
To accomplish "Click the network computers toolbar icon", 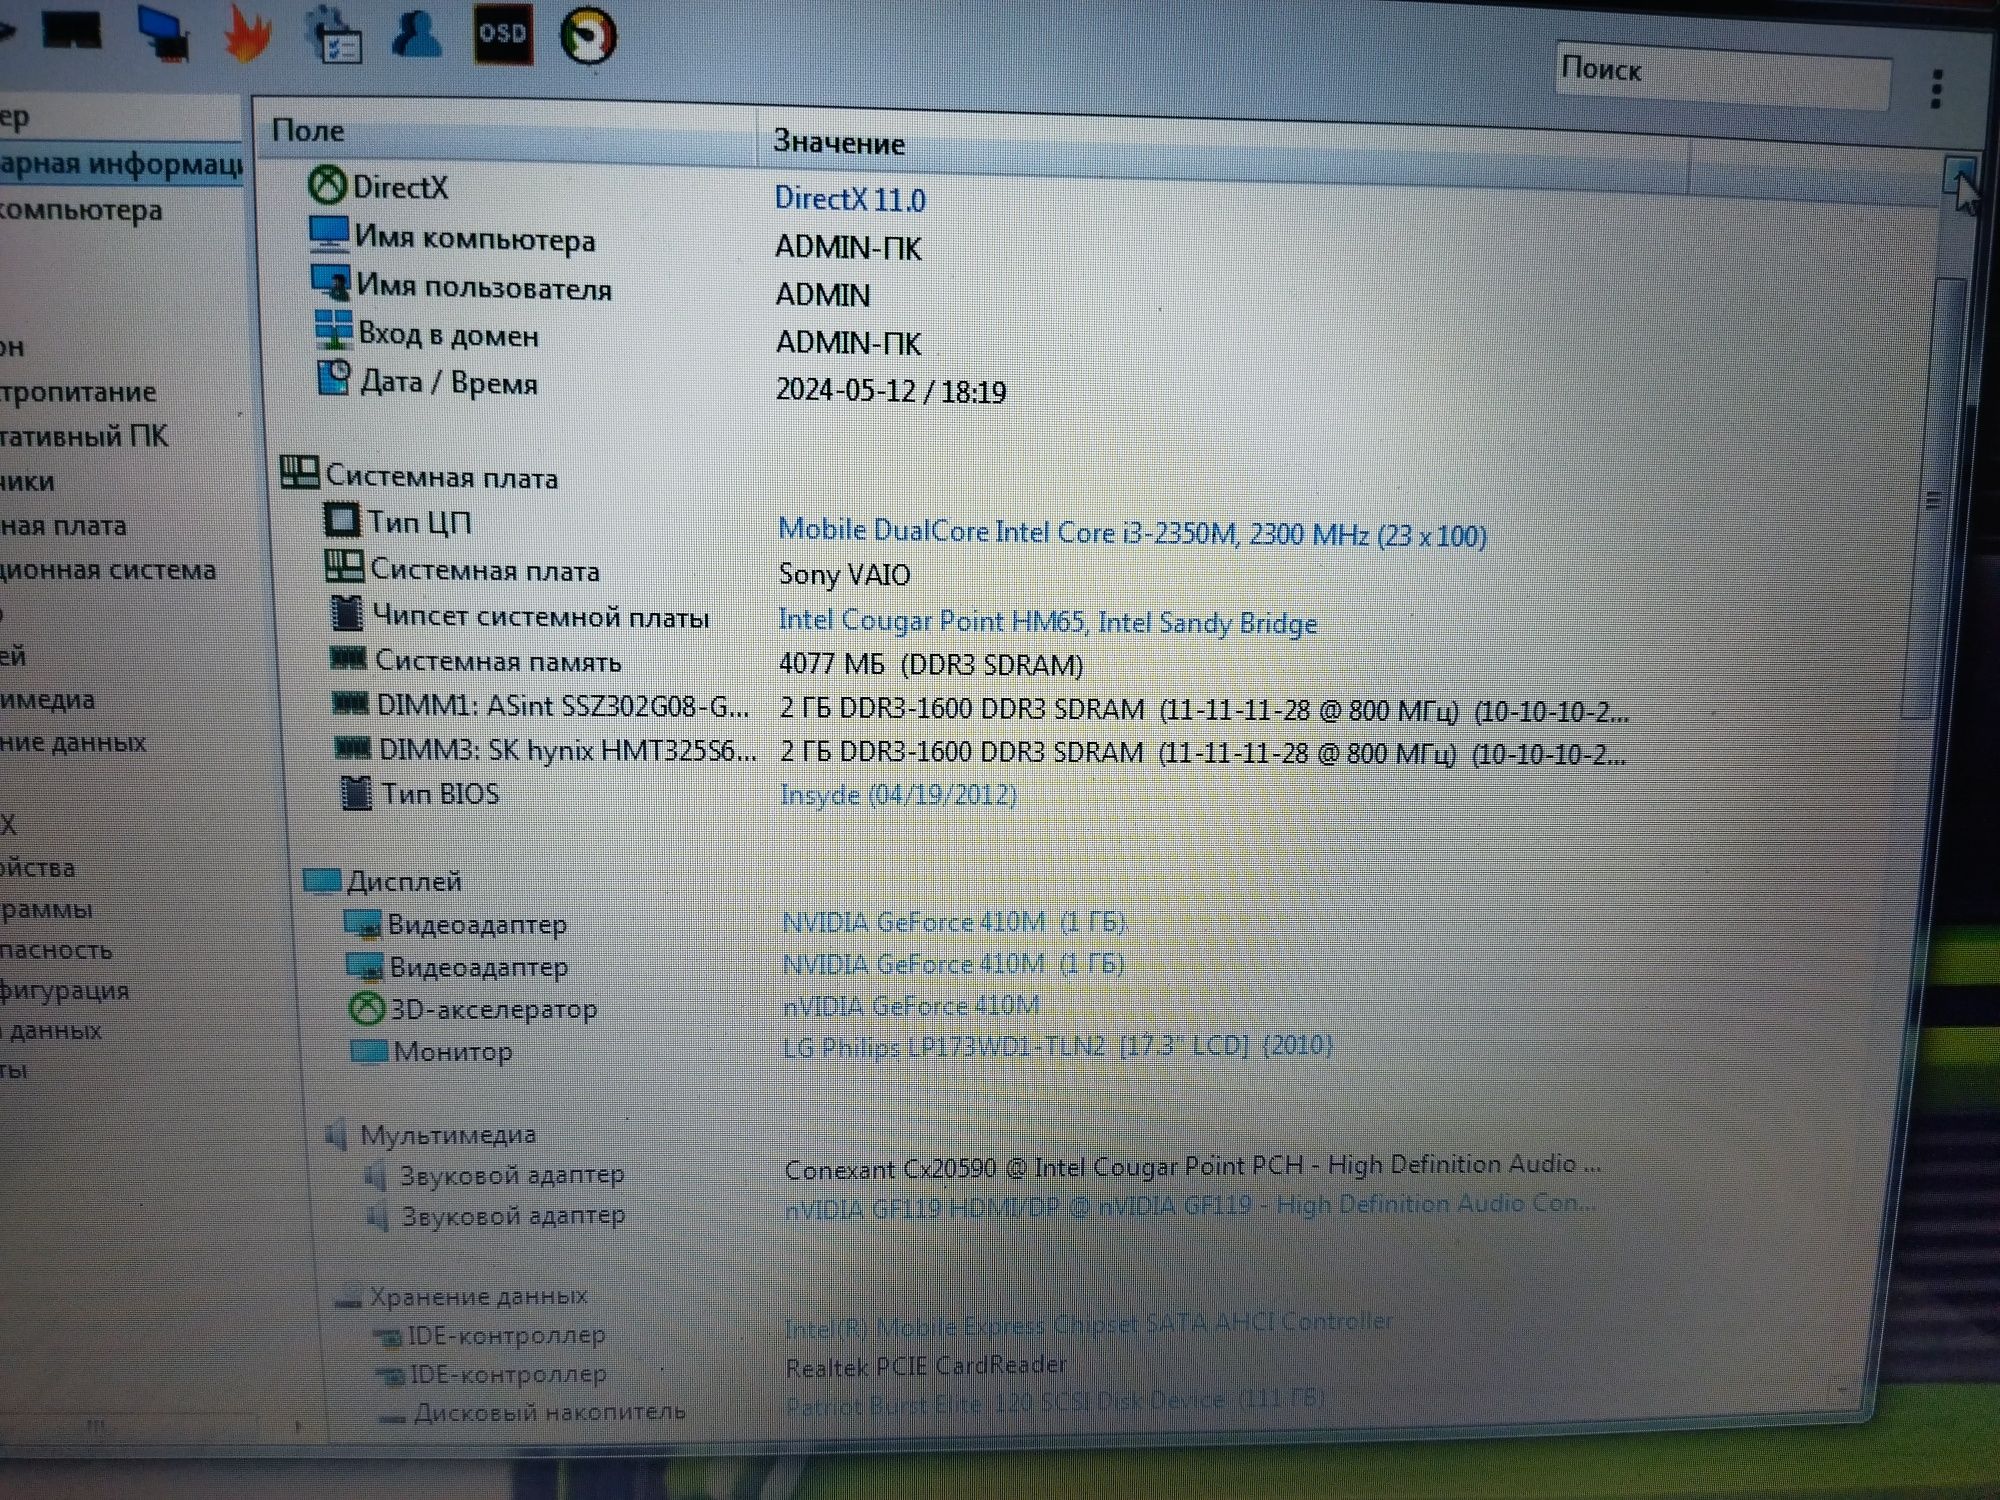I will pyautogui.click(x=163, y=32).
